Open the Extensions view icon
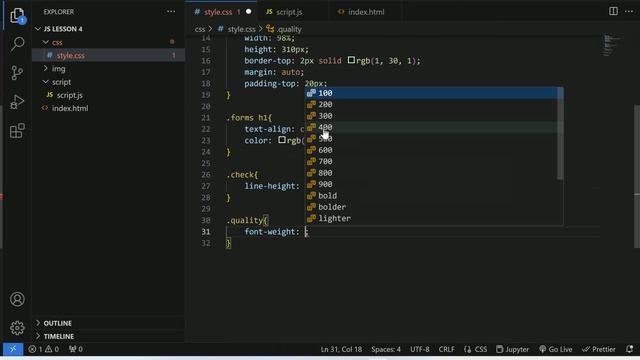The height and width of the screenshot is (360, 640). pos(17,131)
